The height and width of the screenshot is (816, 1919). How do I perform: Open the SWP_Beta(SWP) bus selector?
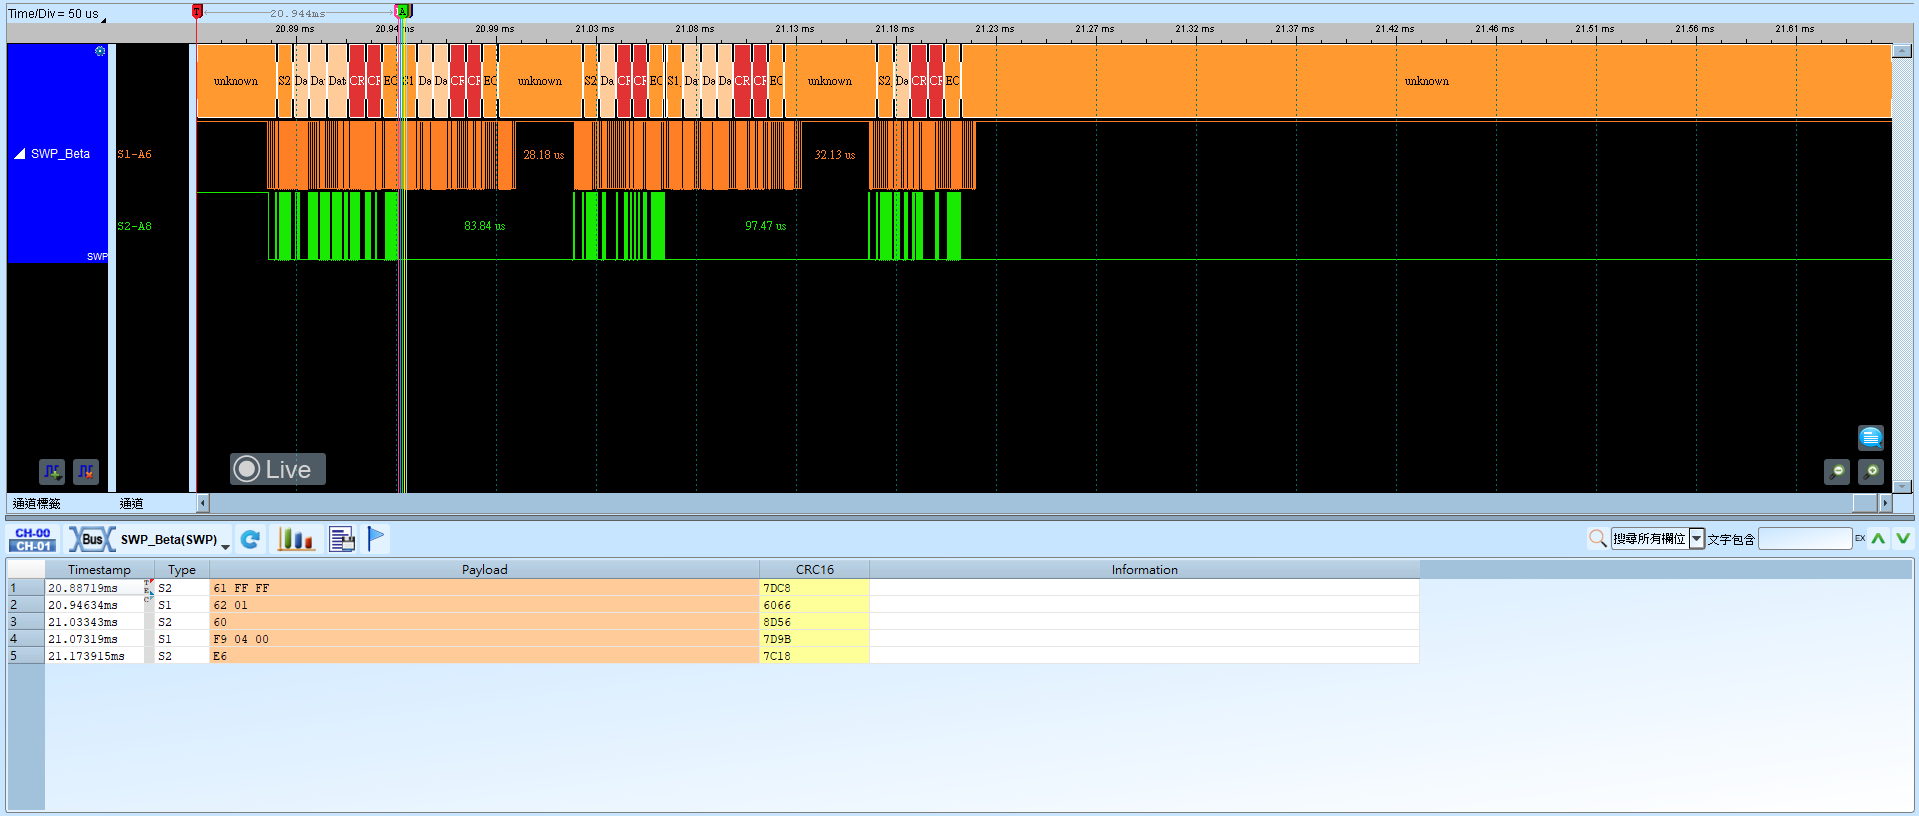point(176,540)
